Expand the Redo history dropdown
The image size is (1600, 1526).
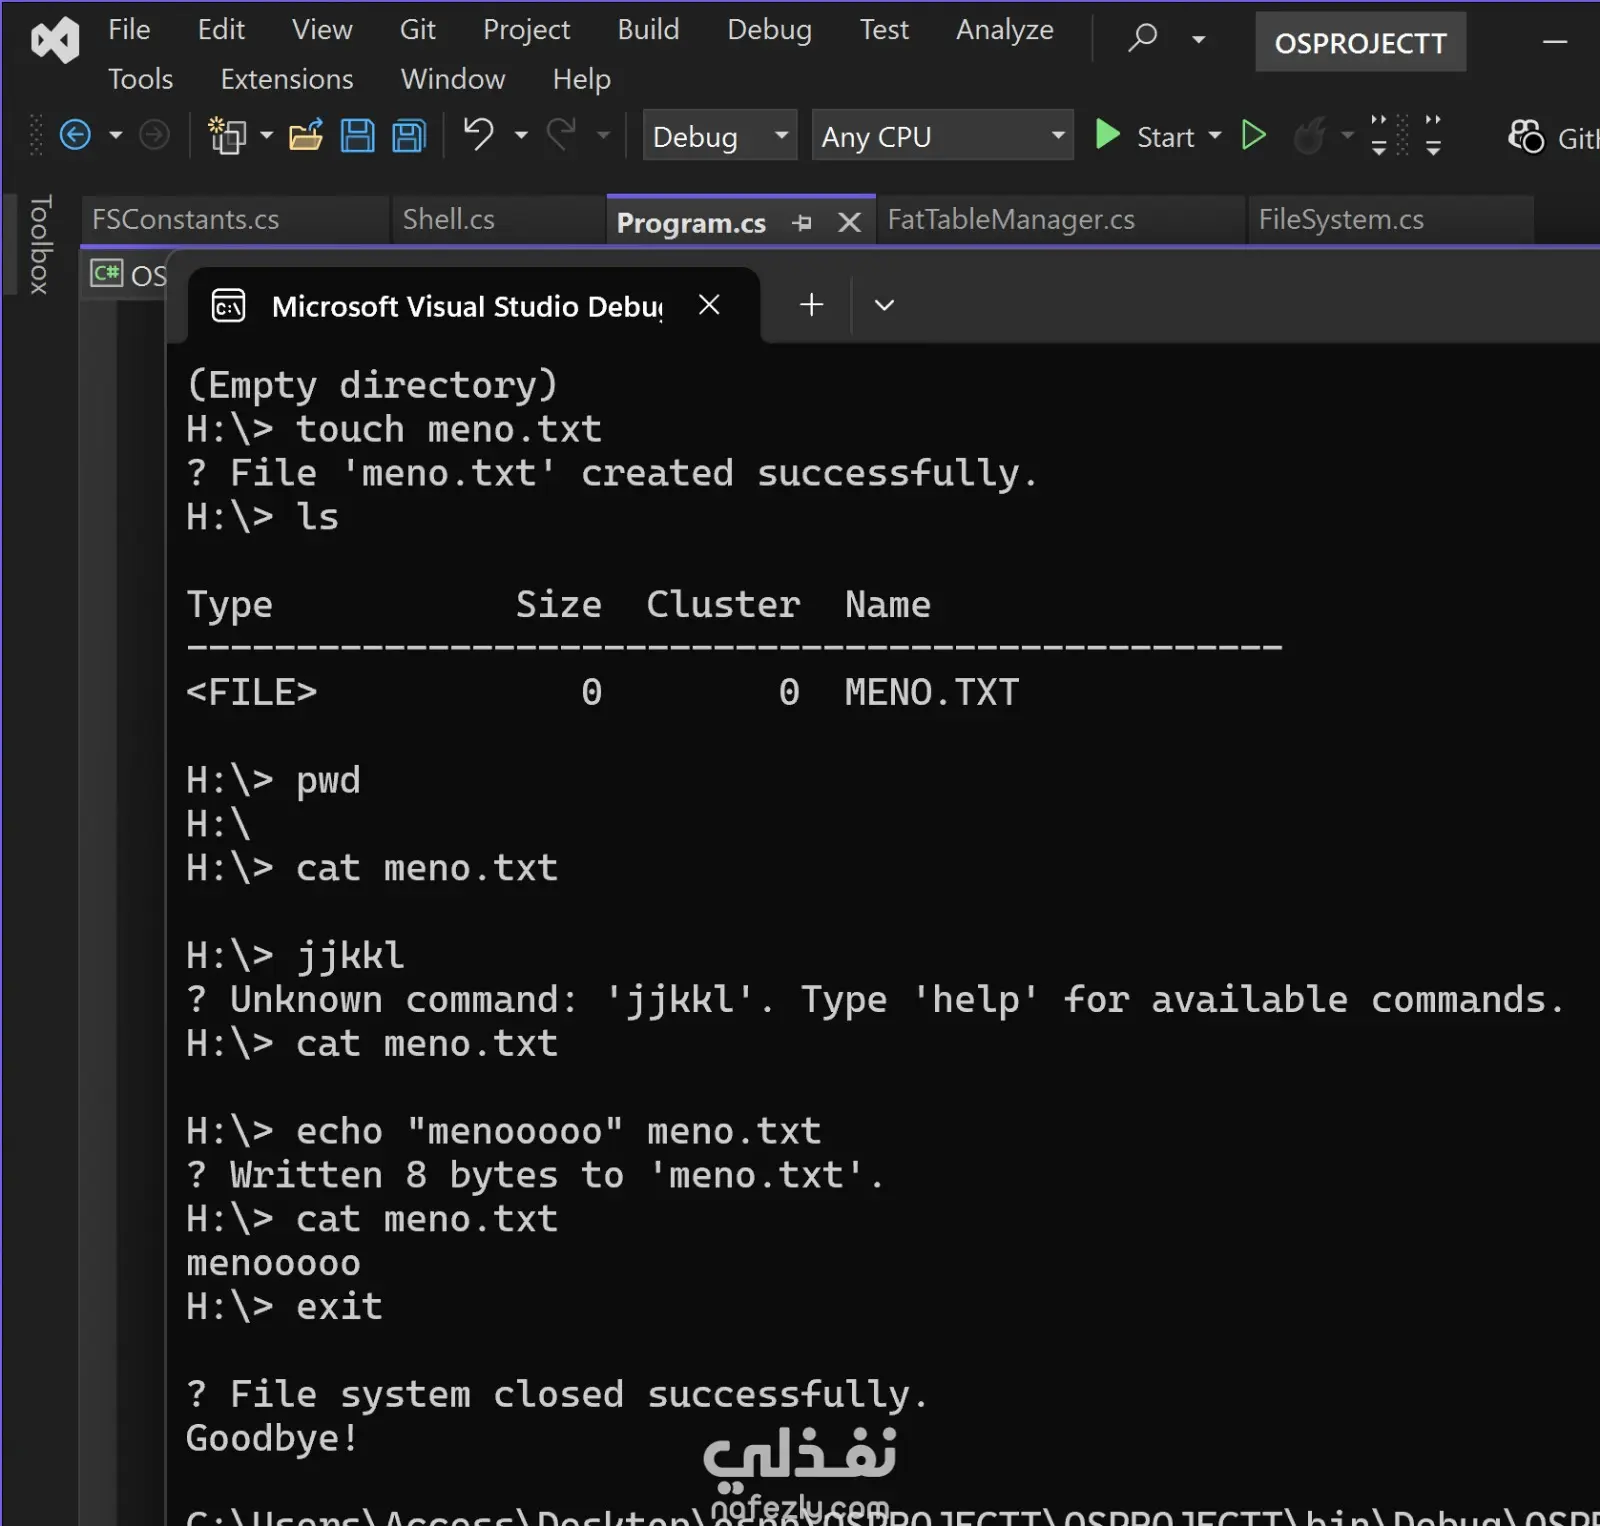pyautogui.click(x=603, y=135)
